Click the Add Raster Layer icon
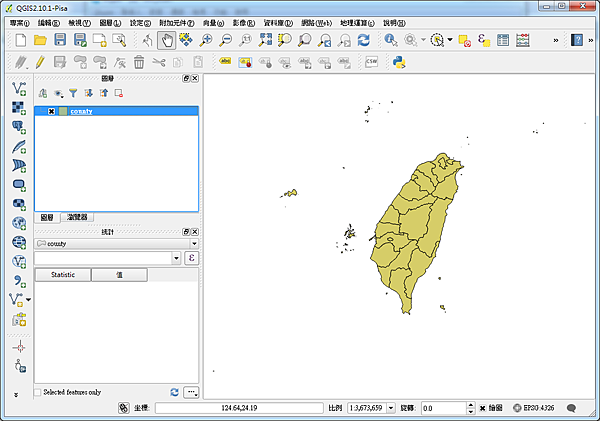The image size is (600, 421). tap(19, 108)
